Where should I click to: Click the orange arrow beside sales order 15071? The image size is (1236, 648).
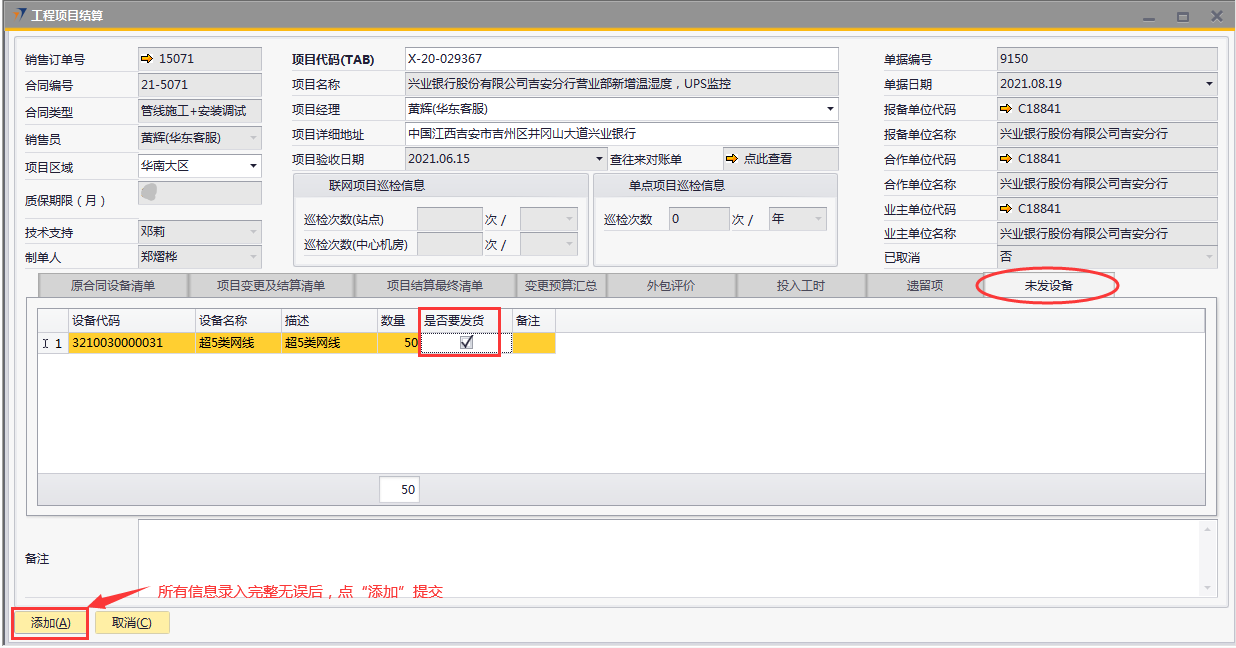146,59
